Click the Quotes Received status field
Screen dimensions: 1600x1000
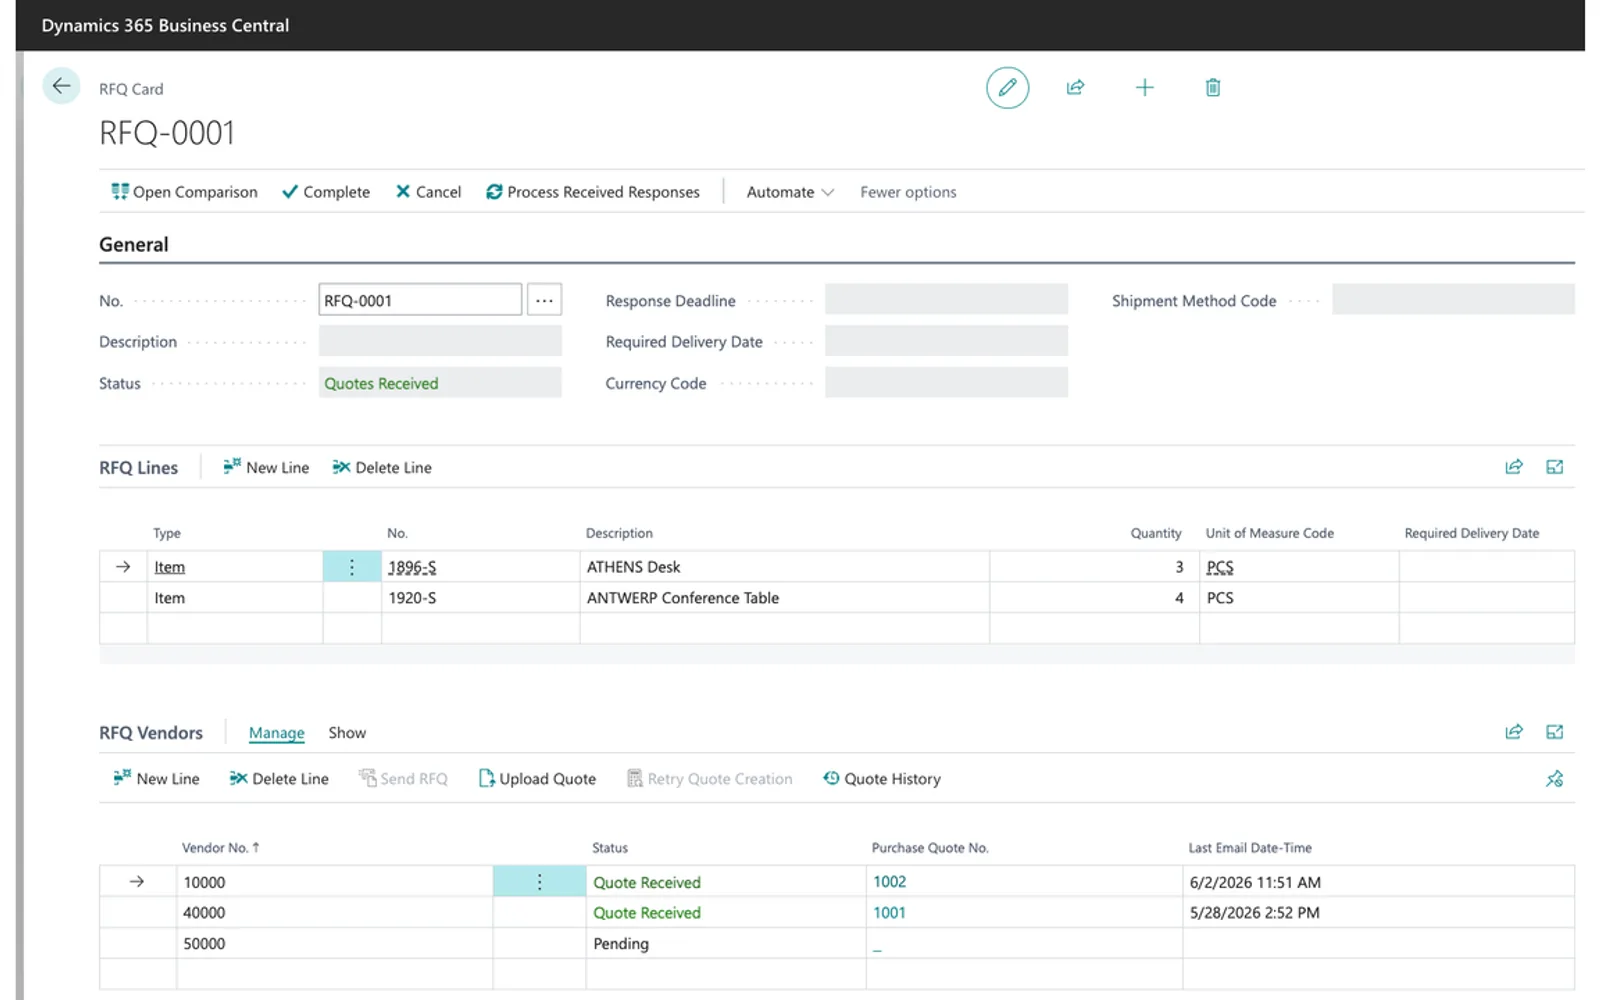tap(440, 383)
